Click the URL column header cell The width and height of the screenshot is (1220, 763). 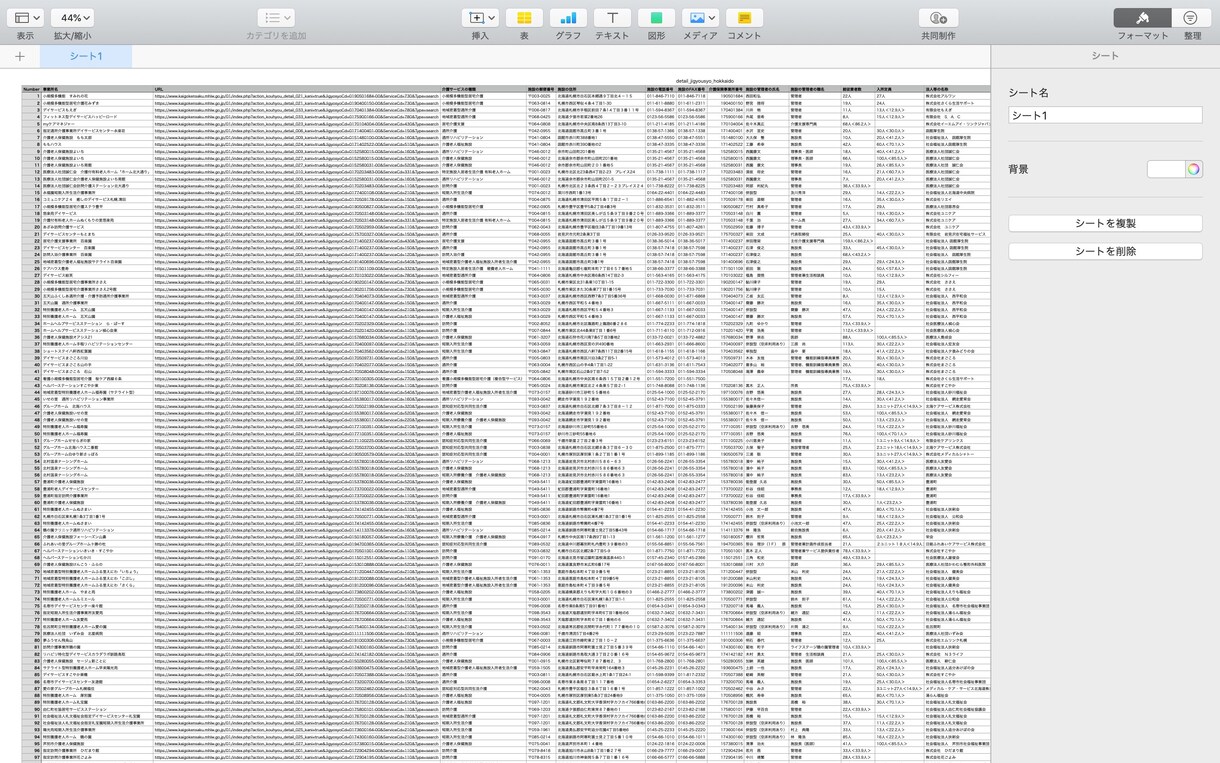296,89
